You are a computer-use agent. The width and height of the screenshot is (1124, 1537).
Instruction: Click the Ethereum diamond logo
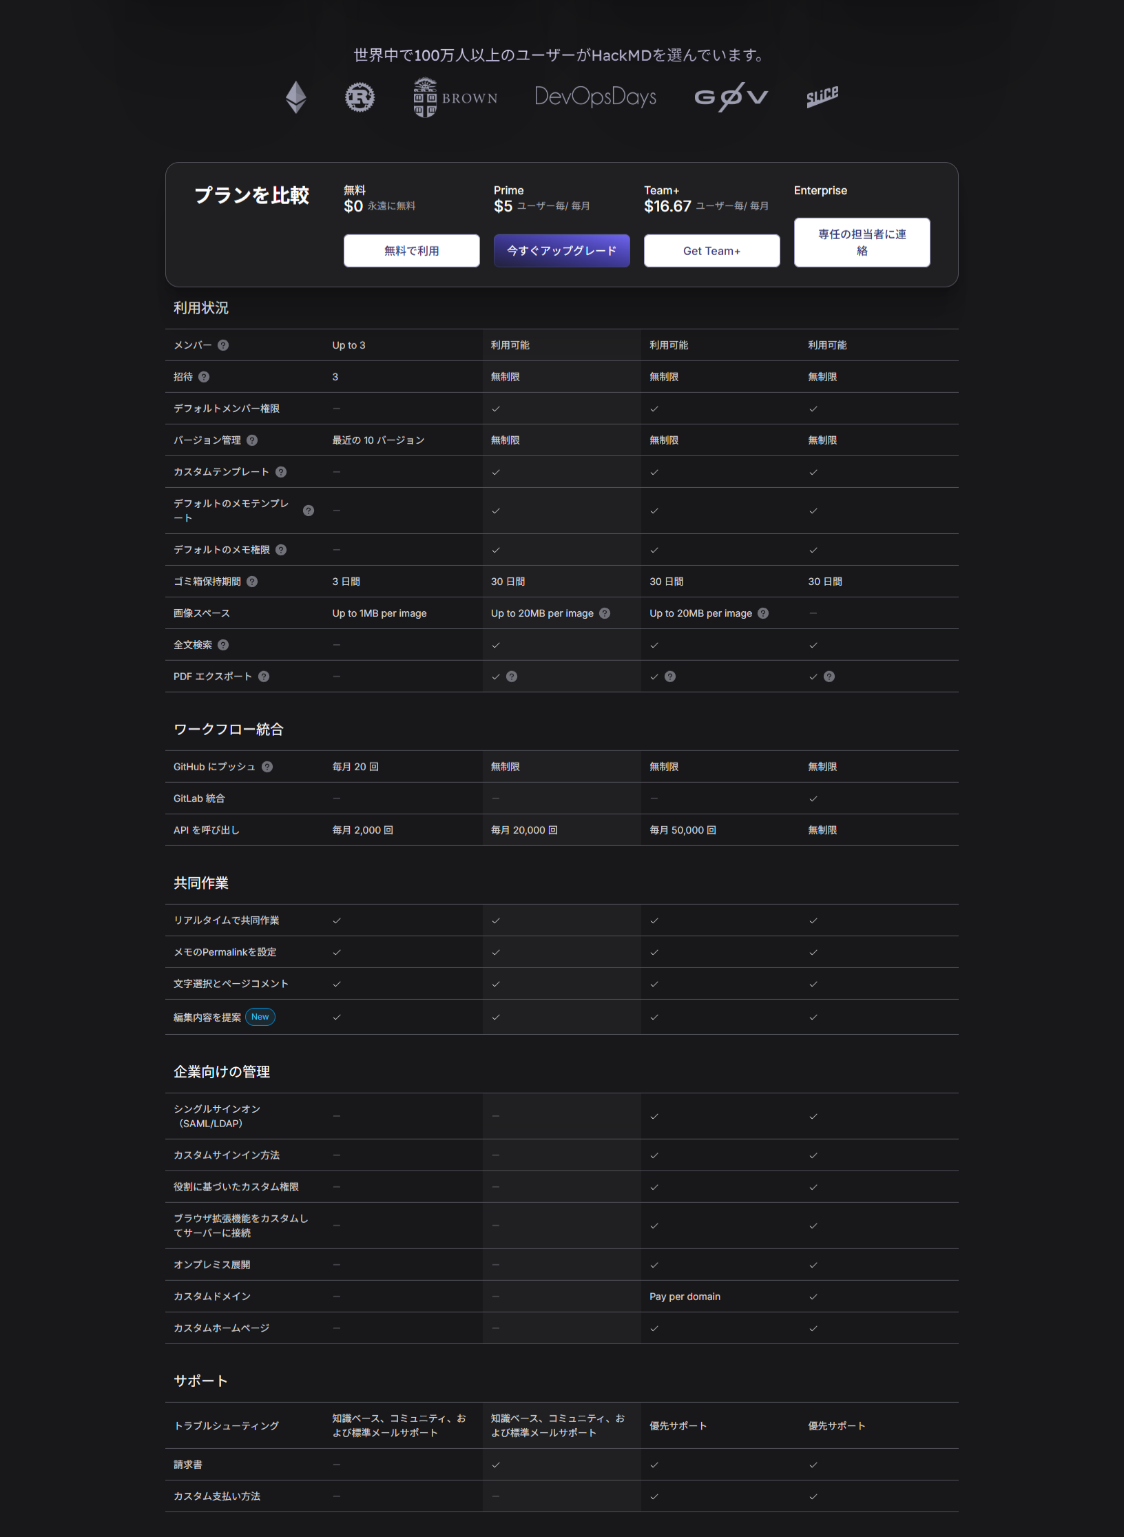click(296, 97)
